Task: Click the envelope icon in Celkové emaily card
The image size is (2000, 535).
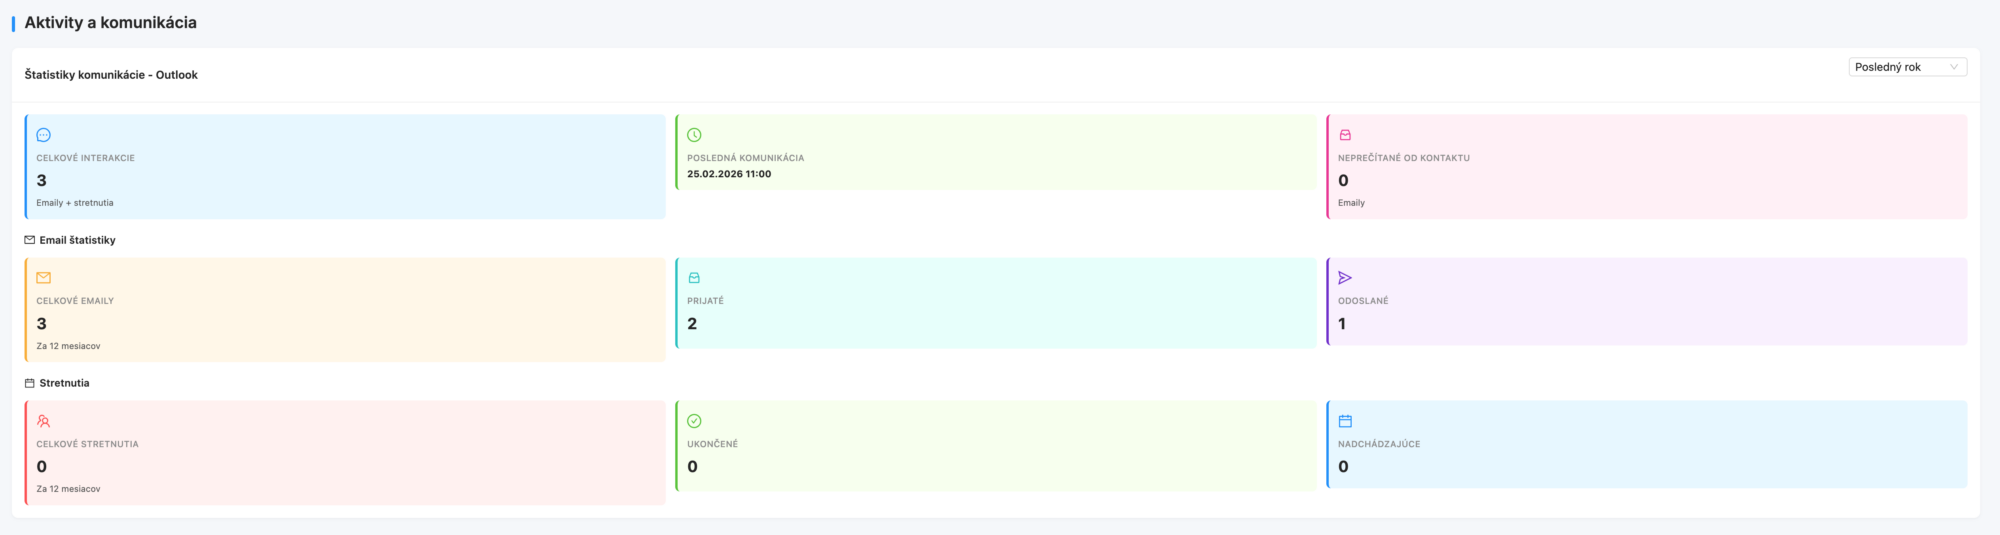Action: 43,278
